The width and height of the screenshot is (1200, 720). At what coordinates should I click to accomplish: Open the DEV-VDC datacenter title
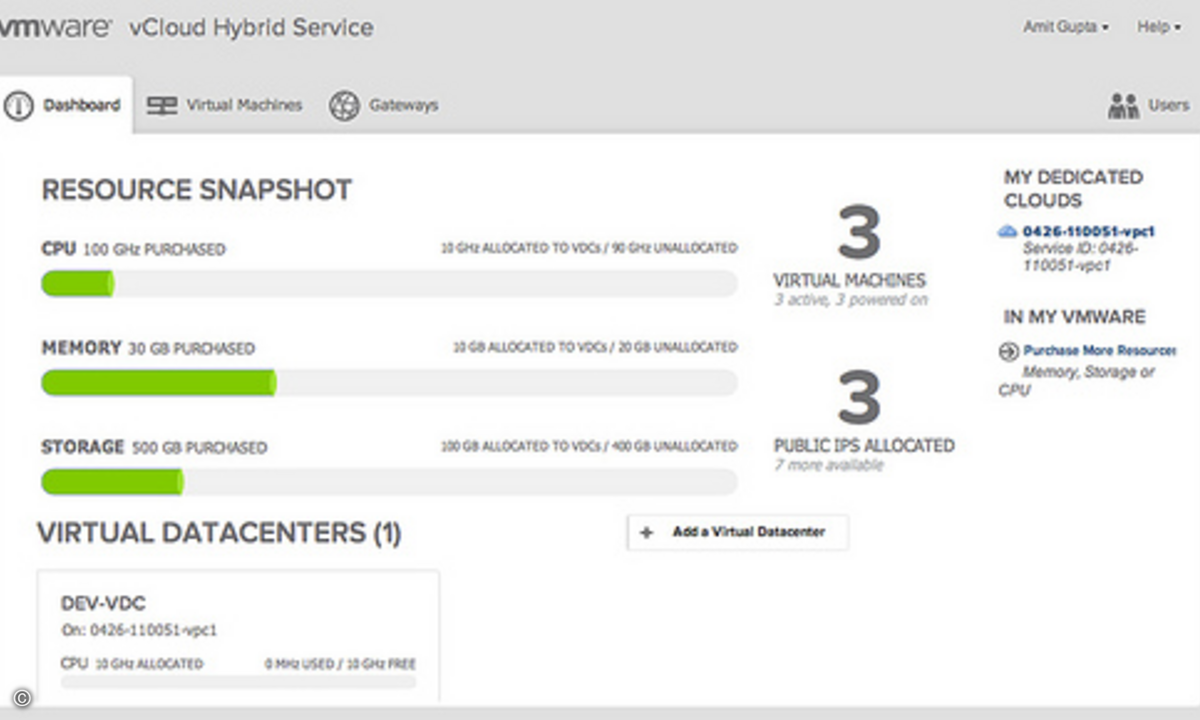click(x=103, y=605)
